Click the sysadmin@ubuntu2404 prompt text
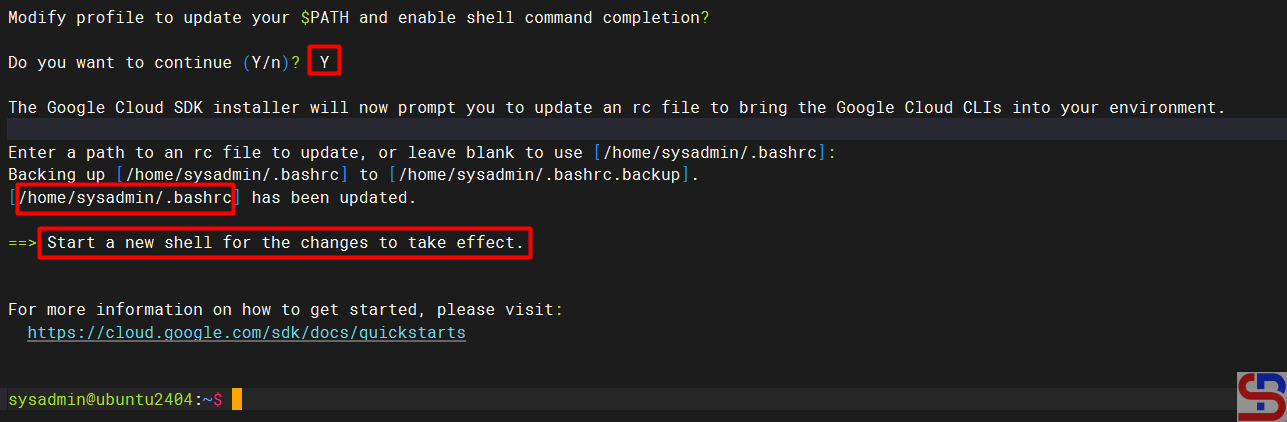This screenshot has height=422, width=1287. click(100, 400)
